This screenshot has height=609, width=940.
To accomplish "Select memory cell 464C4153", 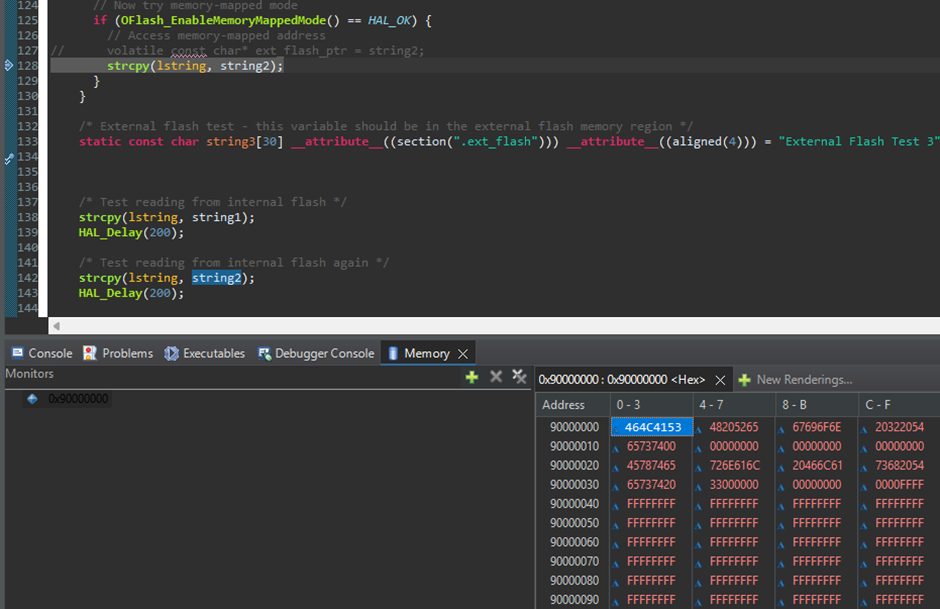I will pos(652,428).
